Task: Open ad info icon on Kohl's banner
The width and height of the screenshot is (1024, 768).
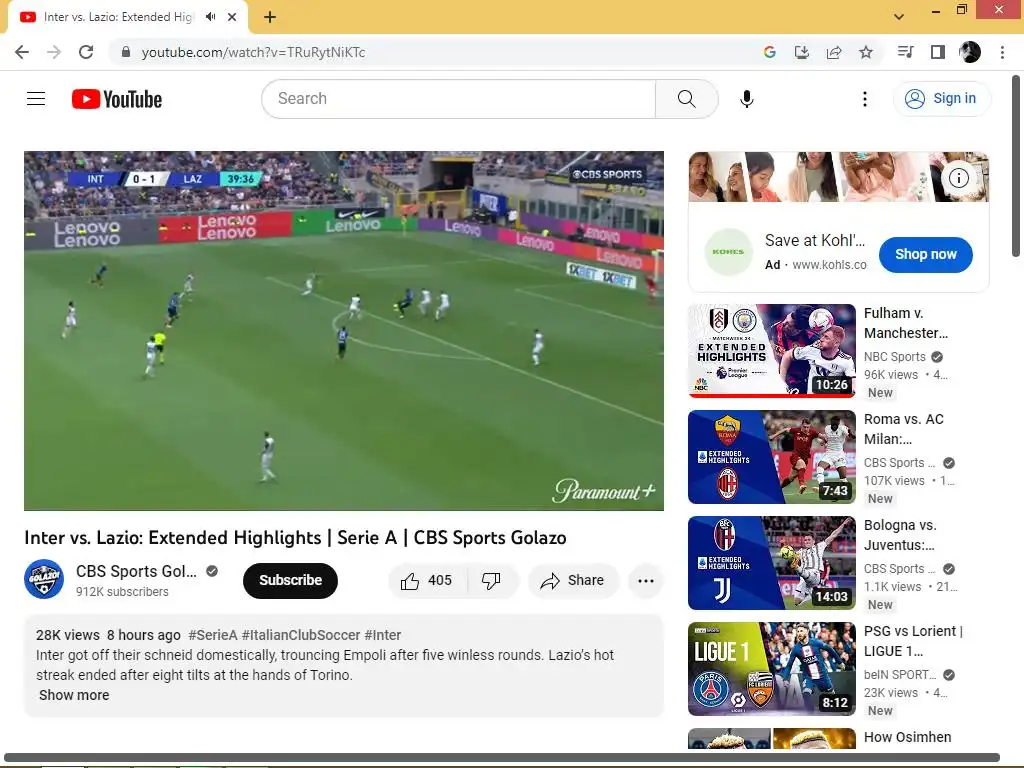Action: [958, 178]
